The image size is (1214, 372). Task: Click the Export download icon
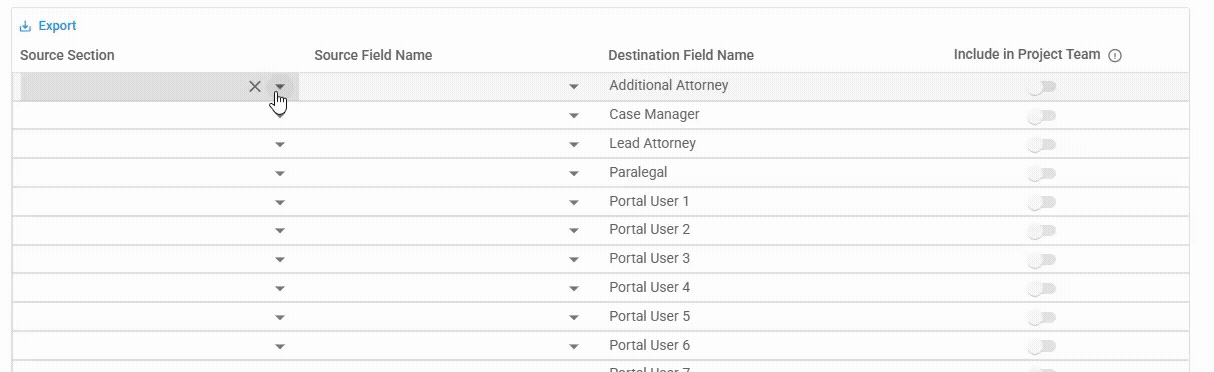click(x=26, y=27)
